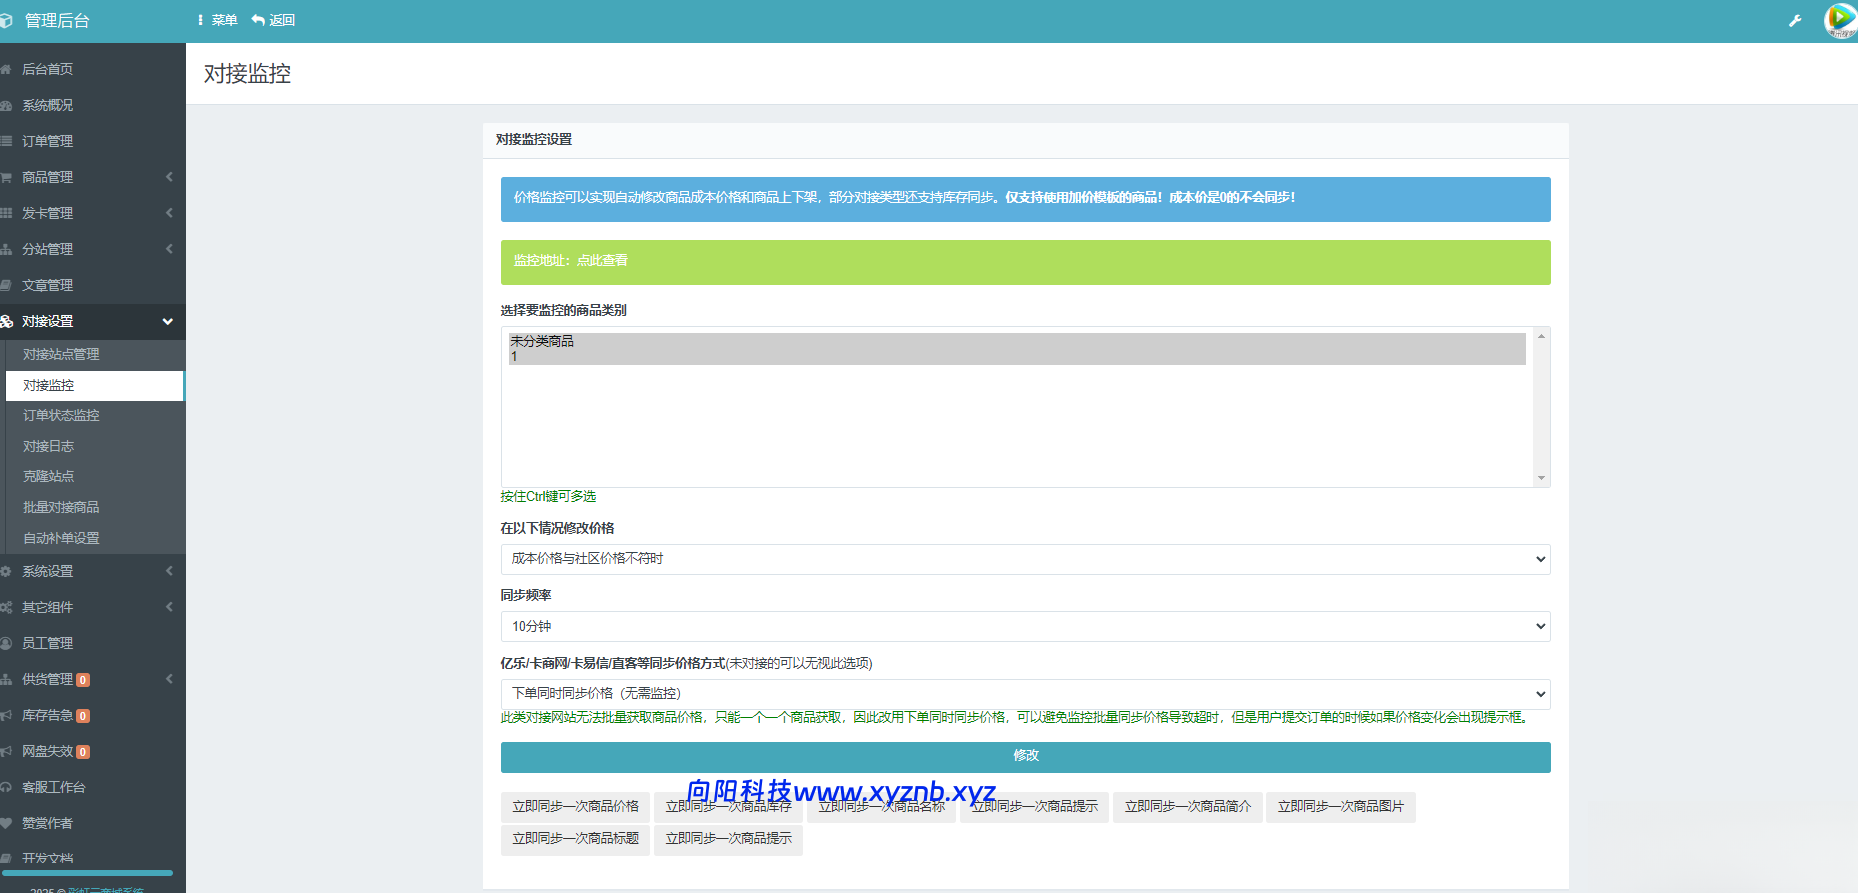Image resolution: width=1858 pixels, height=893 pixels.
Task: Open the 同步频率 10分钟 dropdown
Action: click(x=1025, y=626)
